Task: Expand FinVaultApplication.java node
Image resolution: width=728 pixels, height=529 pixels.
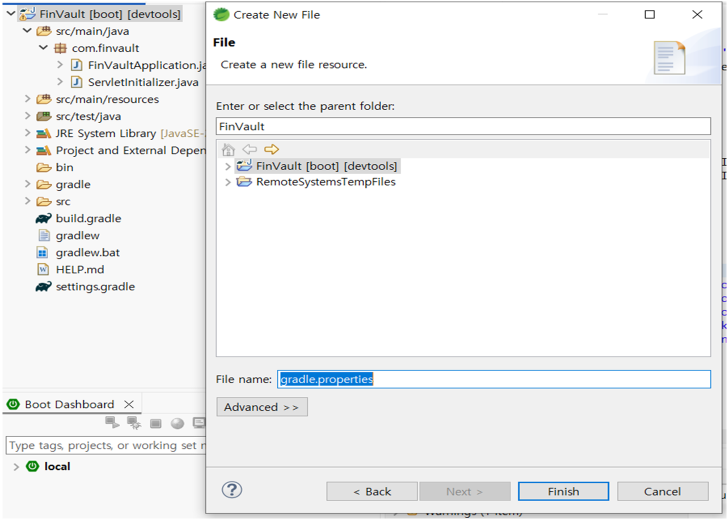Action: (x=60, y=65)
